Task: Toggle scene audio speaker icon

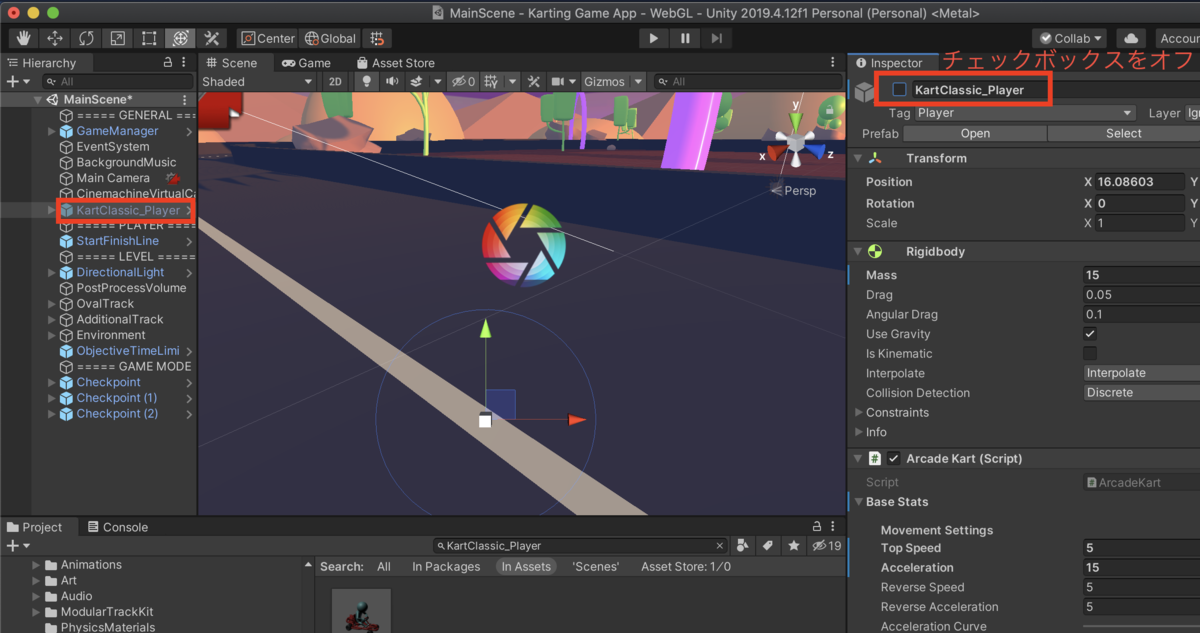Action: tap(391, 81)
